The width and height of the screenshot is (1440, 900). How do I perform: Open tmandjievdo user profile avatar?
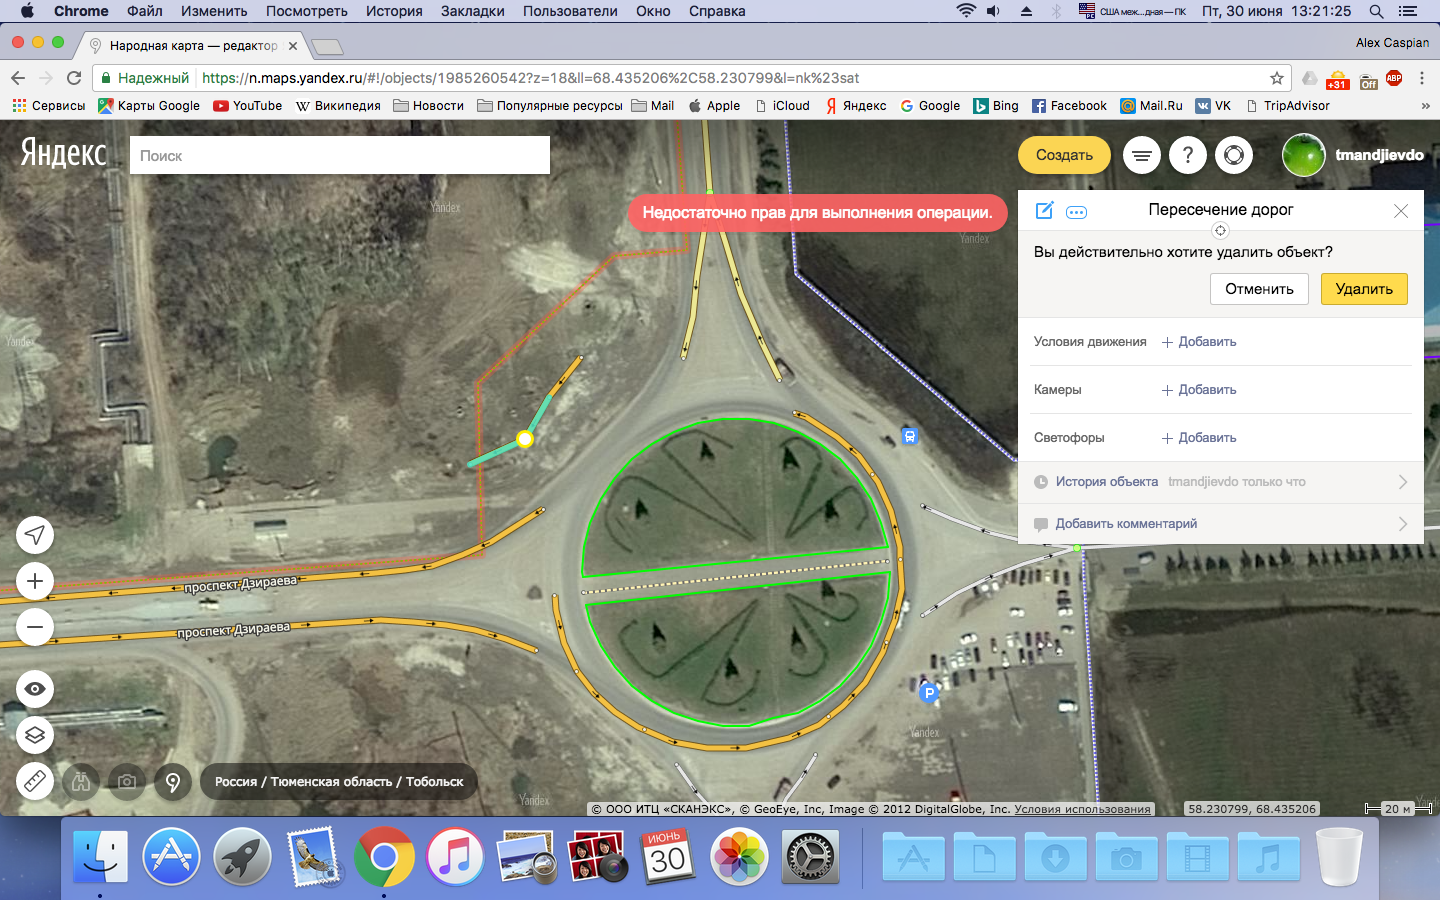pyautogui.click(x=1304, y=155)
